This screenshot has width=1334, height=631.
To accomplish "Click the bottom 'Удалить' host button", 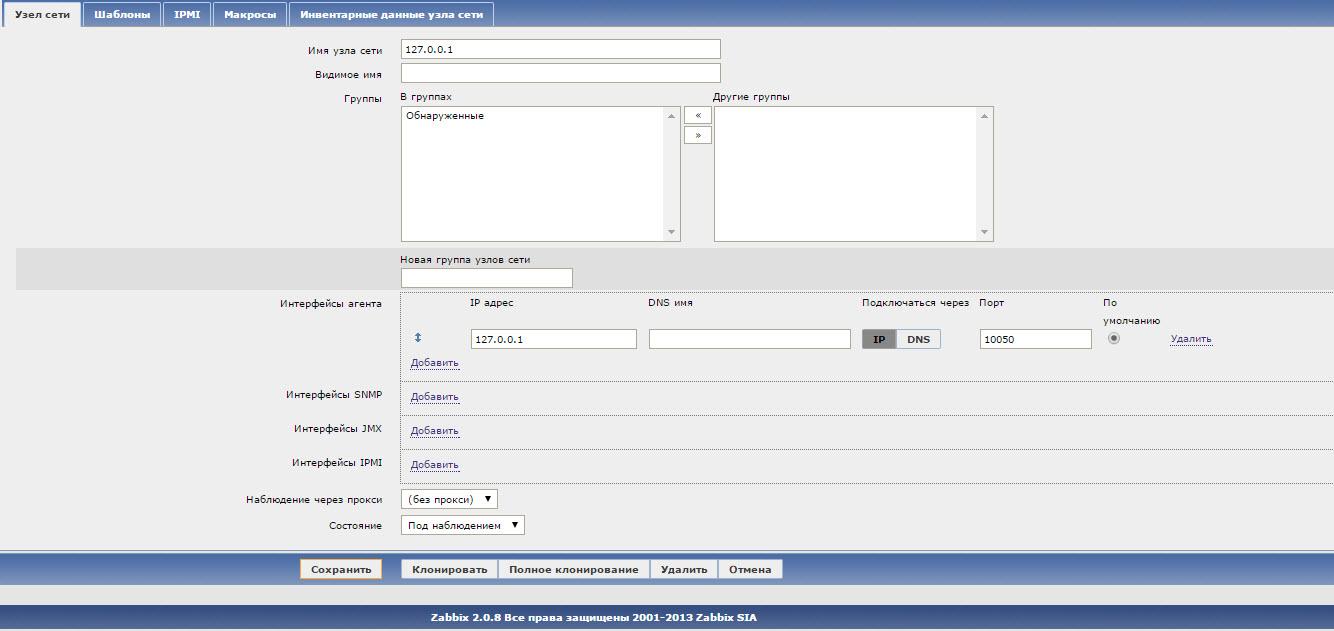I will (x=684, y=569).
